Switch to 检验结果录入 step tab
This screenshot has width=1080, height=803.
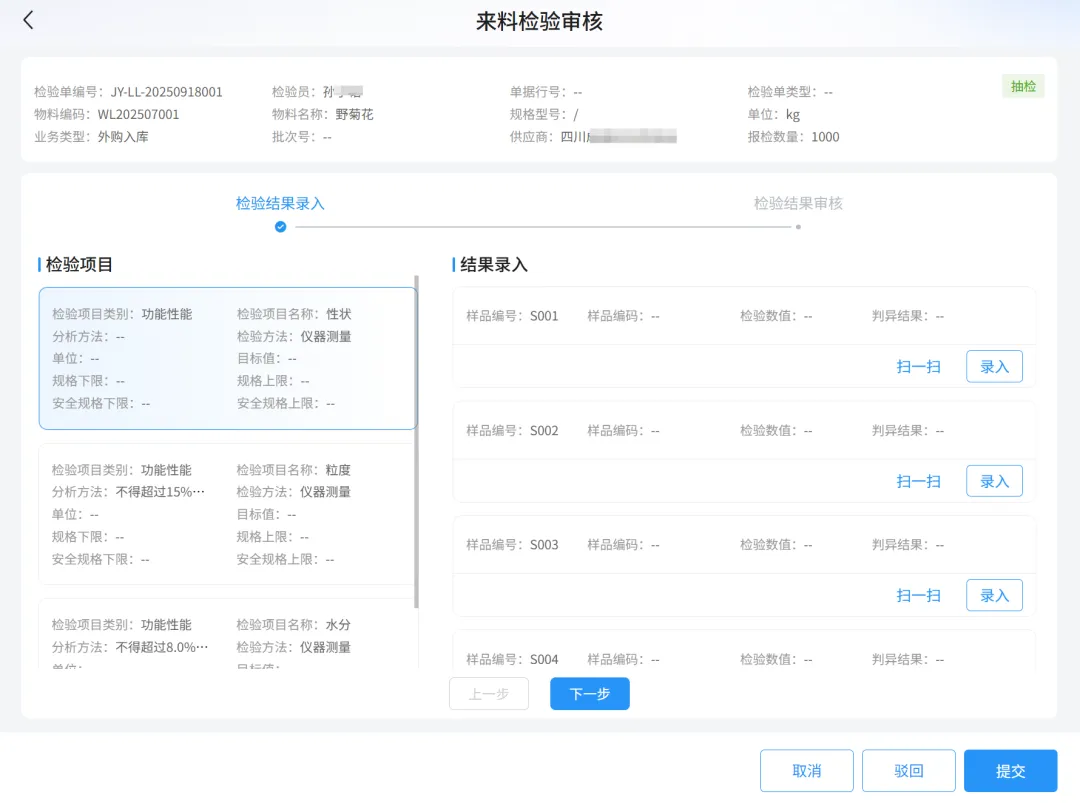[x=280, y=203]
